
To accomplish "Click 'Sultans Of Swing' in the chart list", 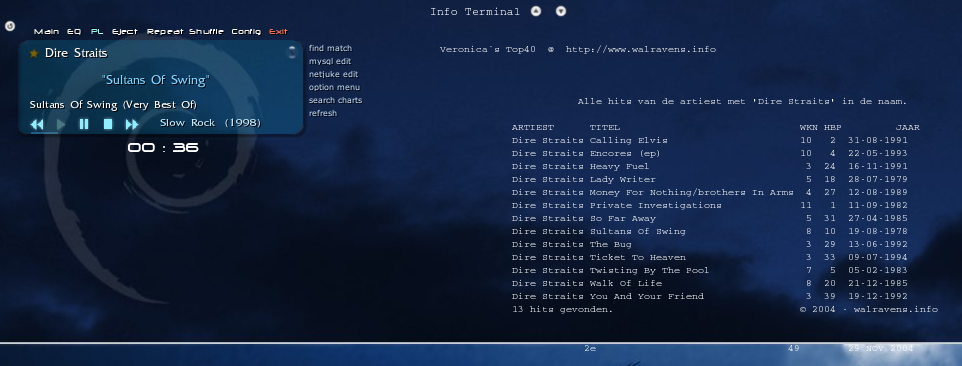I will pos(637,232).
